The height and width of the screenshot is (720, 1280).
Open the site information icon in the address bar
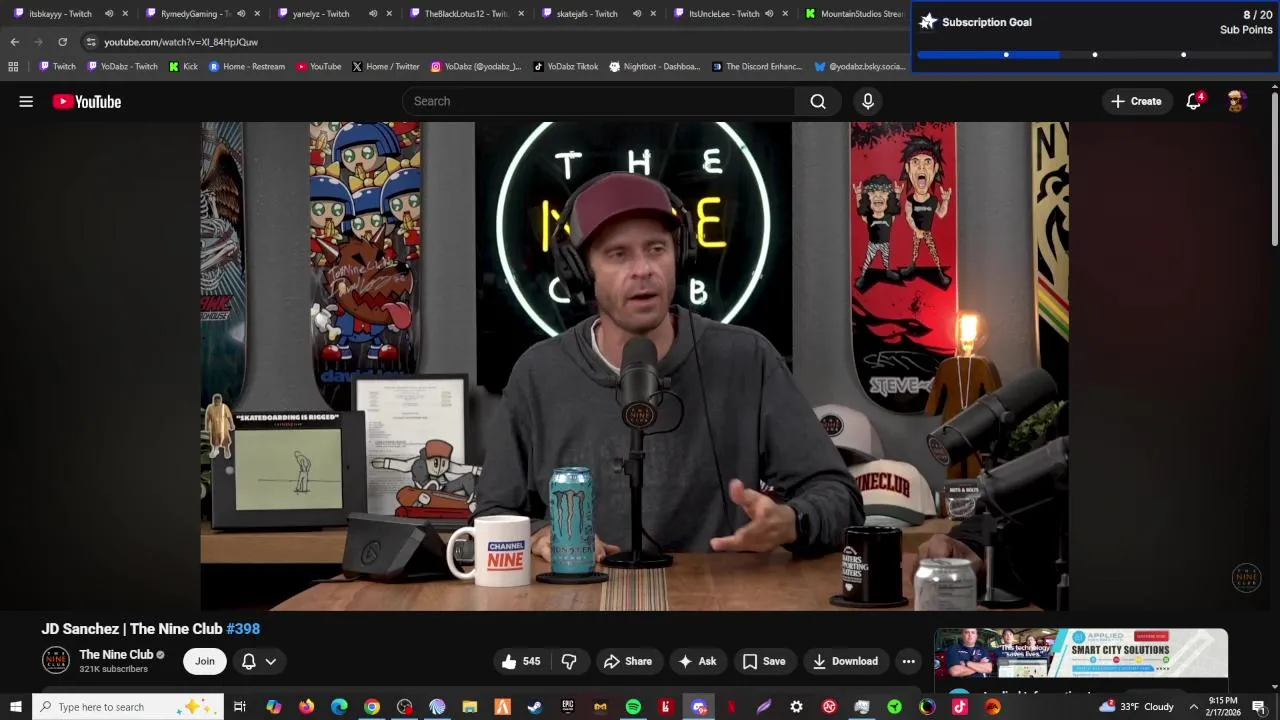pyautogui.click(x=91, y=42)
